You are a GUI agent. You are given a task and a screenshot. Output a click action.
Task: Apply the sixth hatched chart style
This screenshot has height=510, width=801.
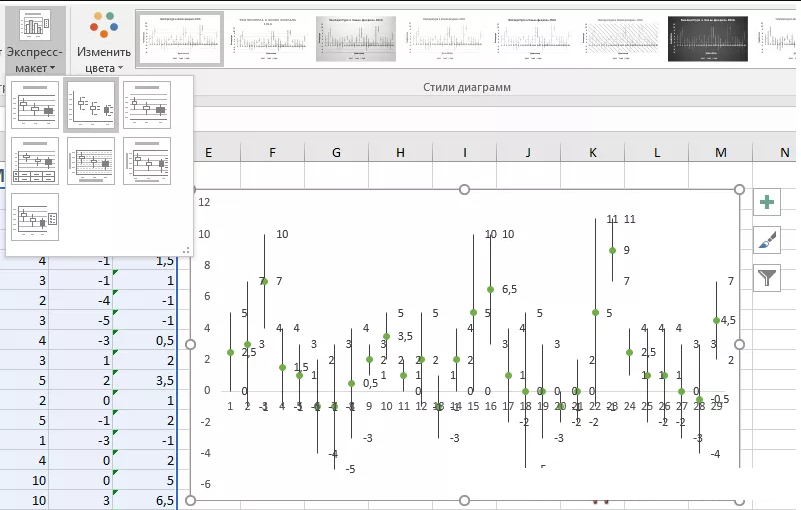620,39
